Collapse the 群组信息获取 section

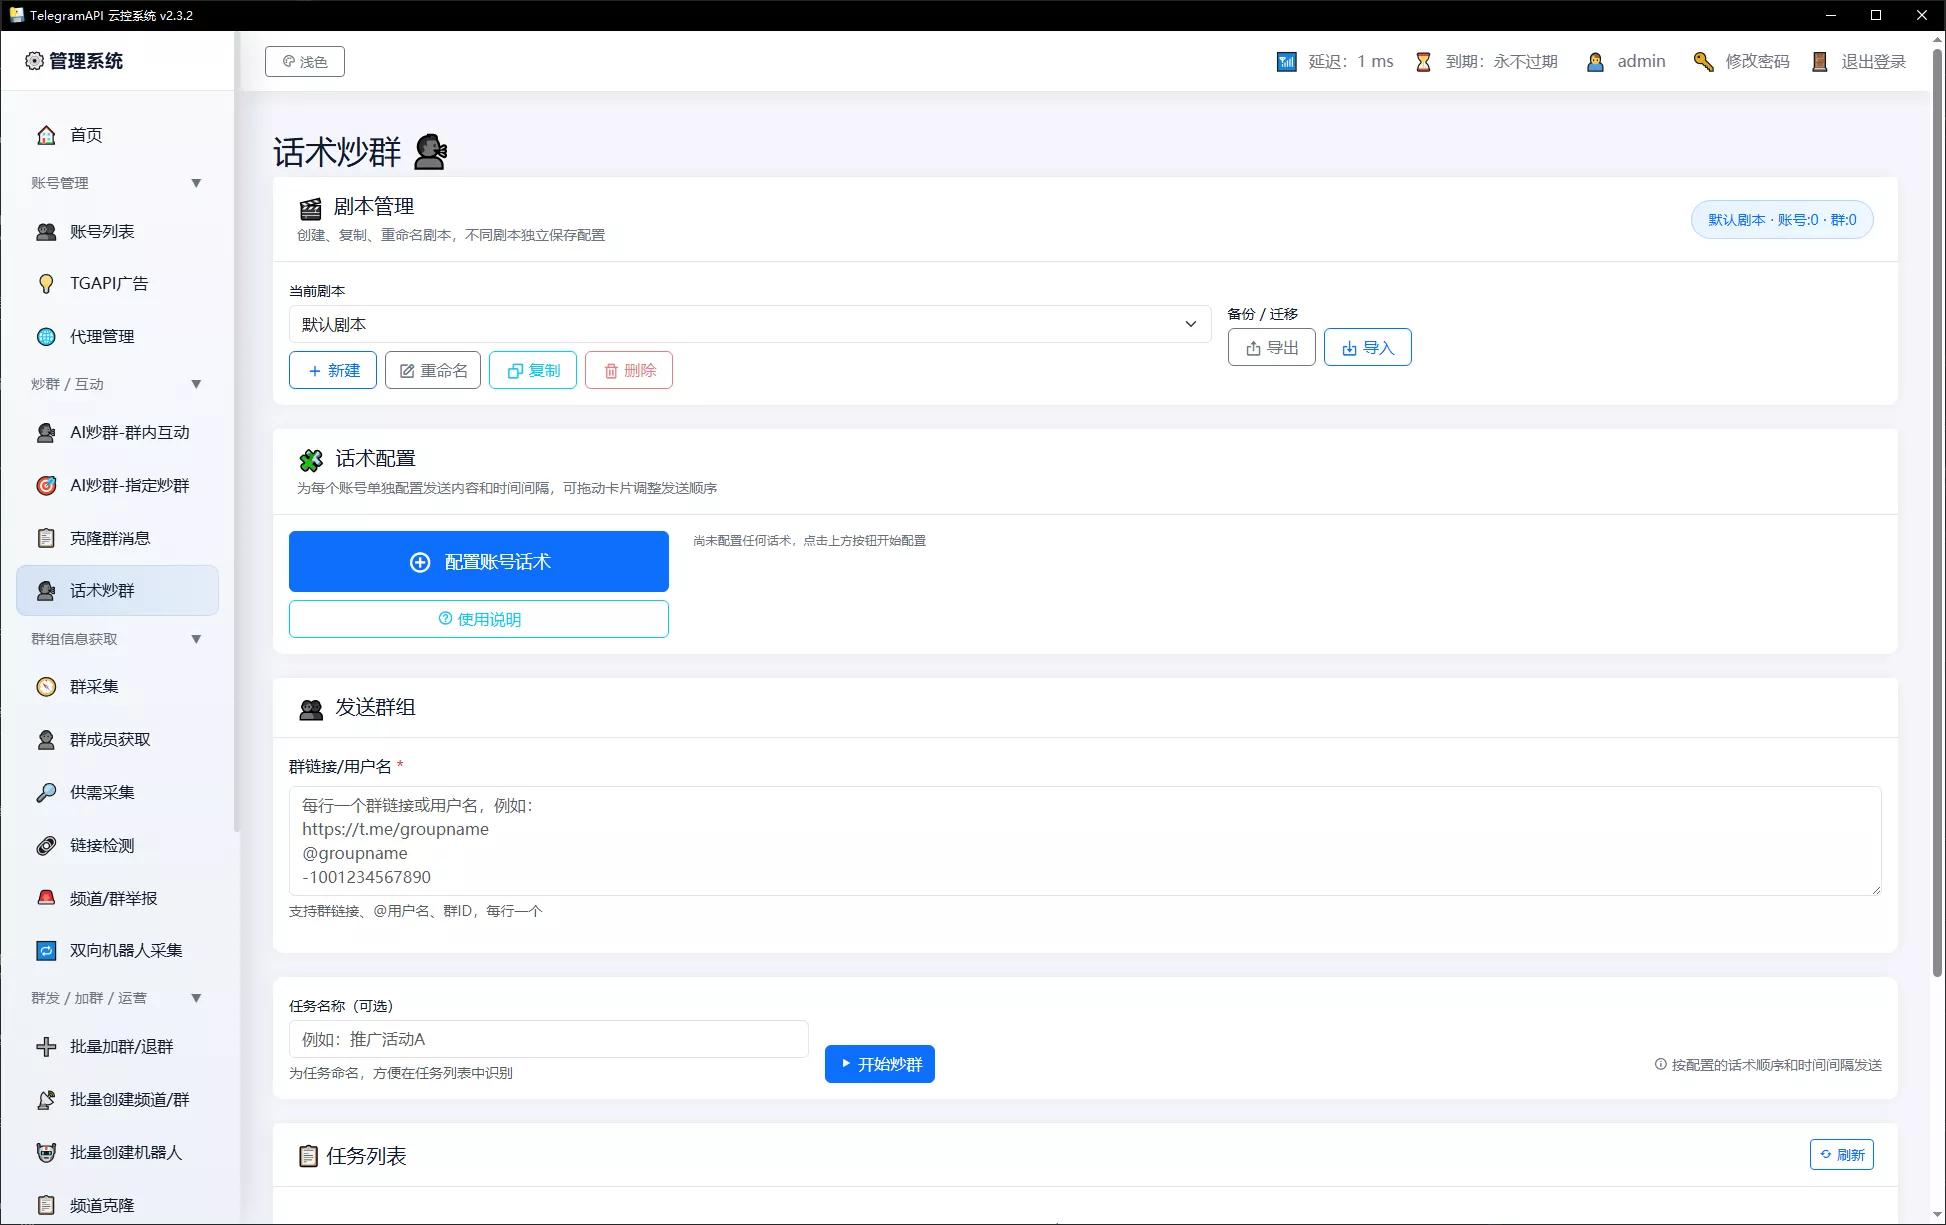pyautogui.click(x=196, y=639)
